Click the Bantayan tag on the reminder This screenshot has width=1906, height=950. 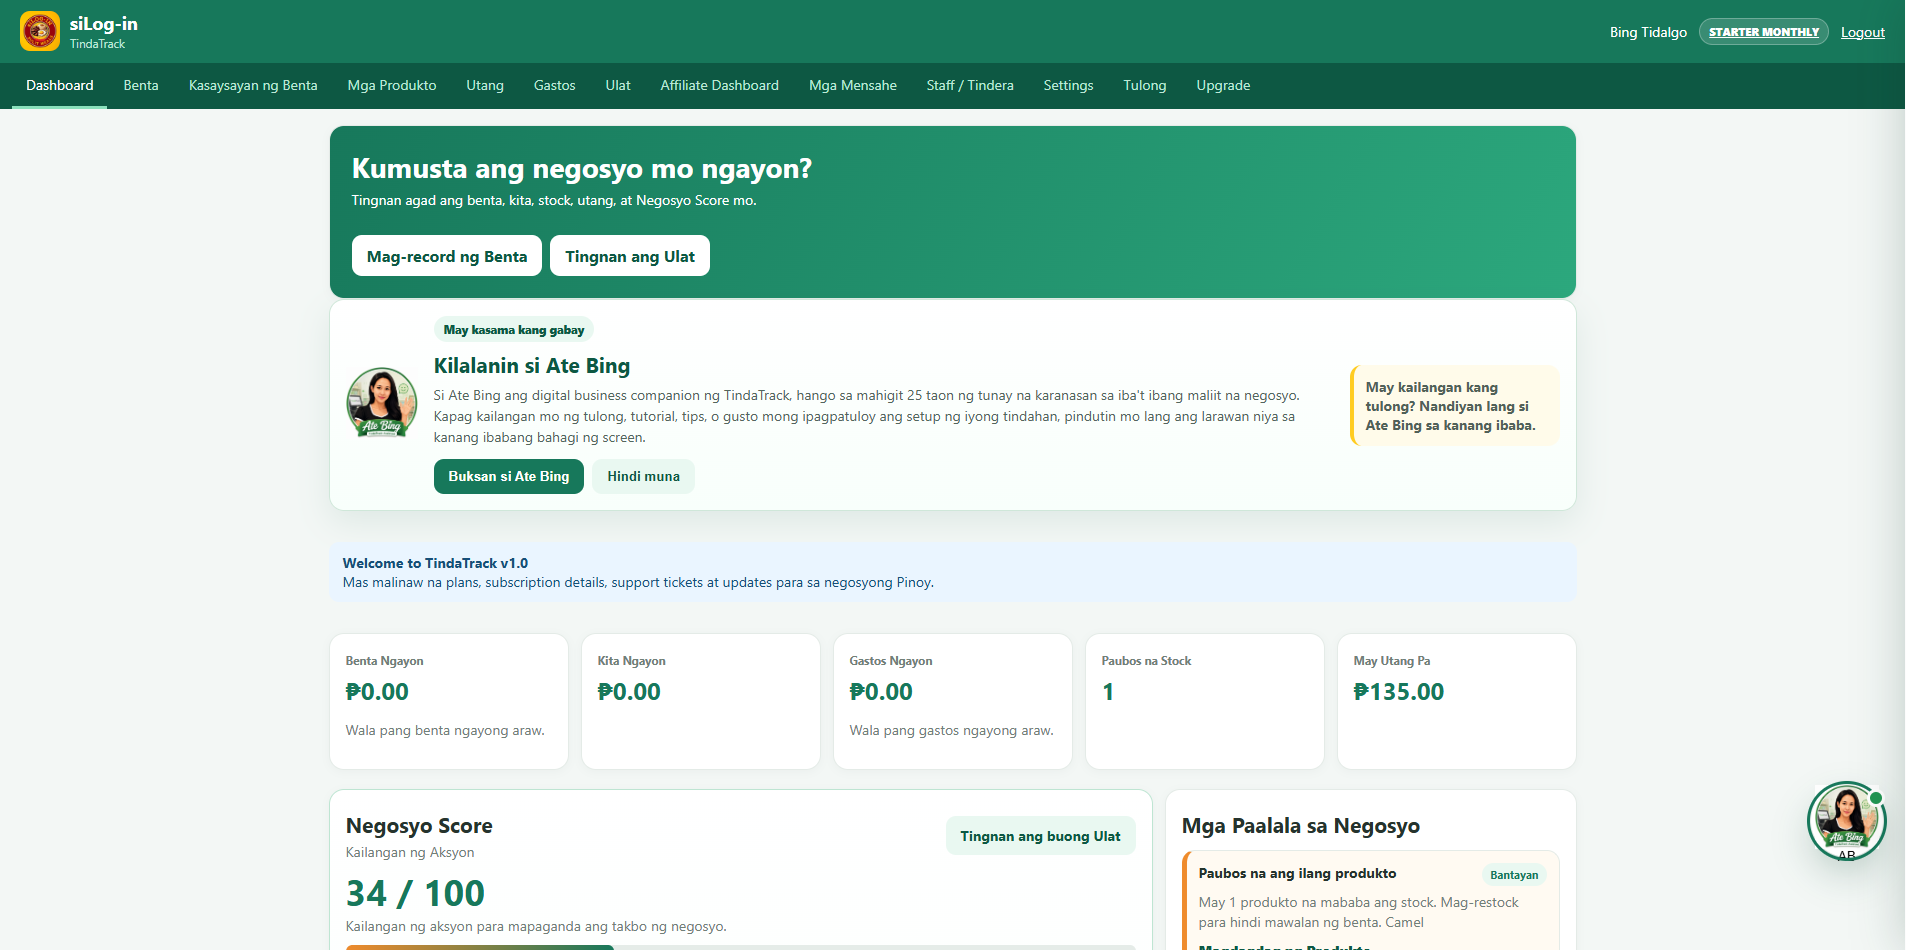1514,875
